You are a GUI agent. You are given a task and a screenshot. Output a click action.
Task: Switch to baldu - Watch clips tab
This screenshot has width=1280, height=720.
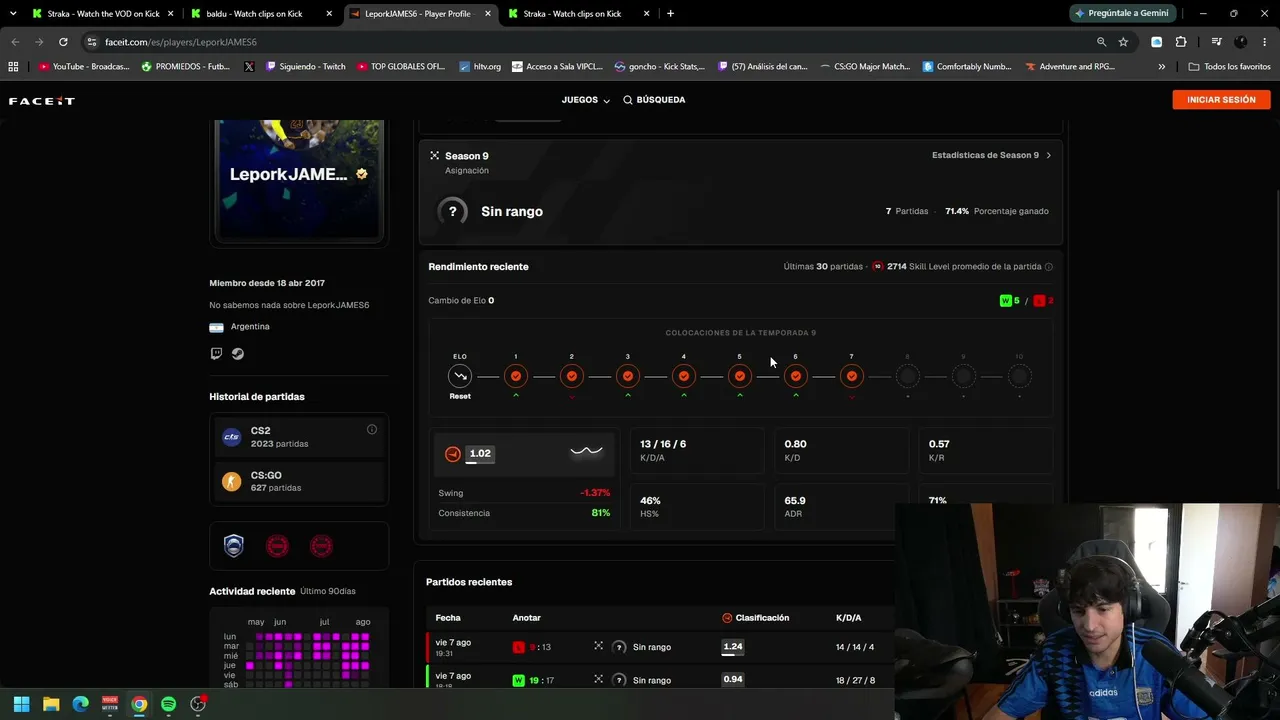260,14
